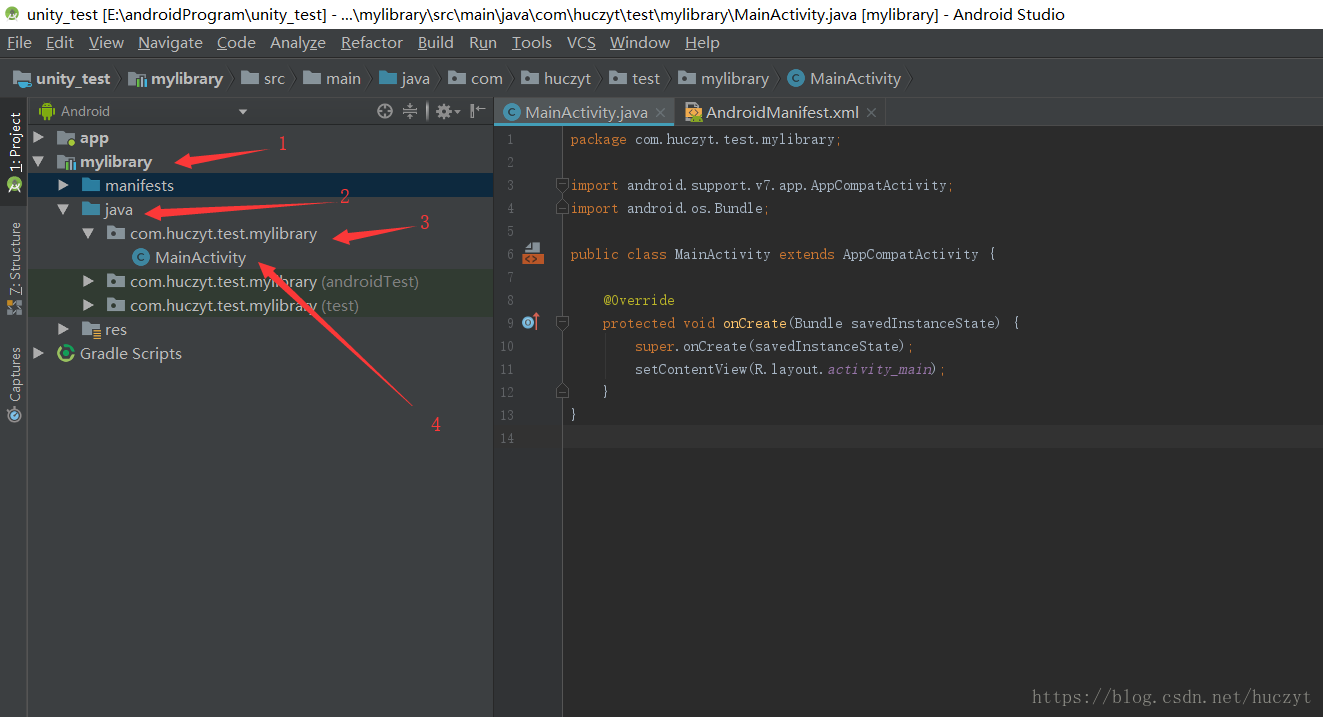This screenshot has width=1323, height=717.
Task: Open the File menu
Action: coord(19,43)
